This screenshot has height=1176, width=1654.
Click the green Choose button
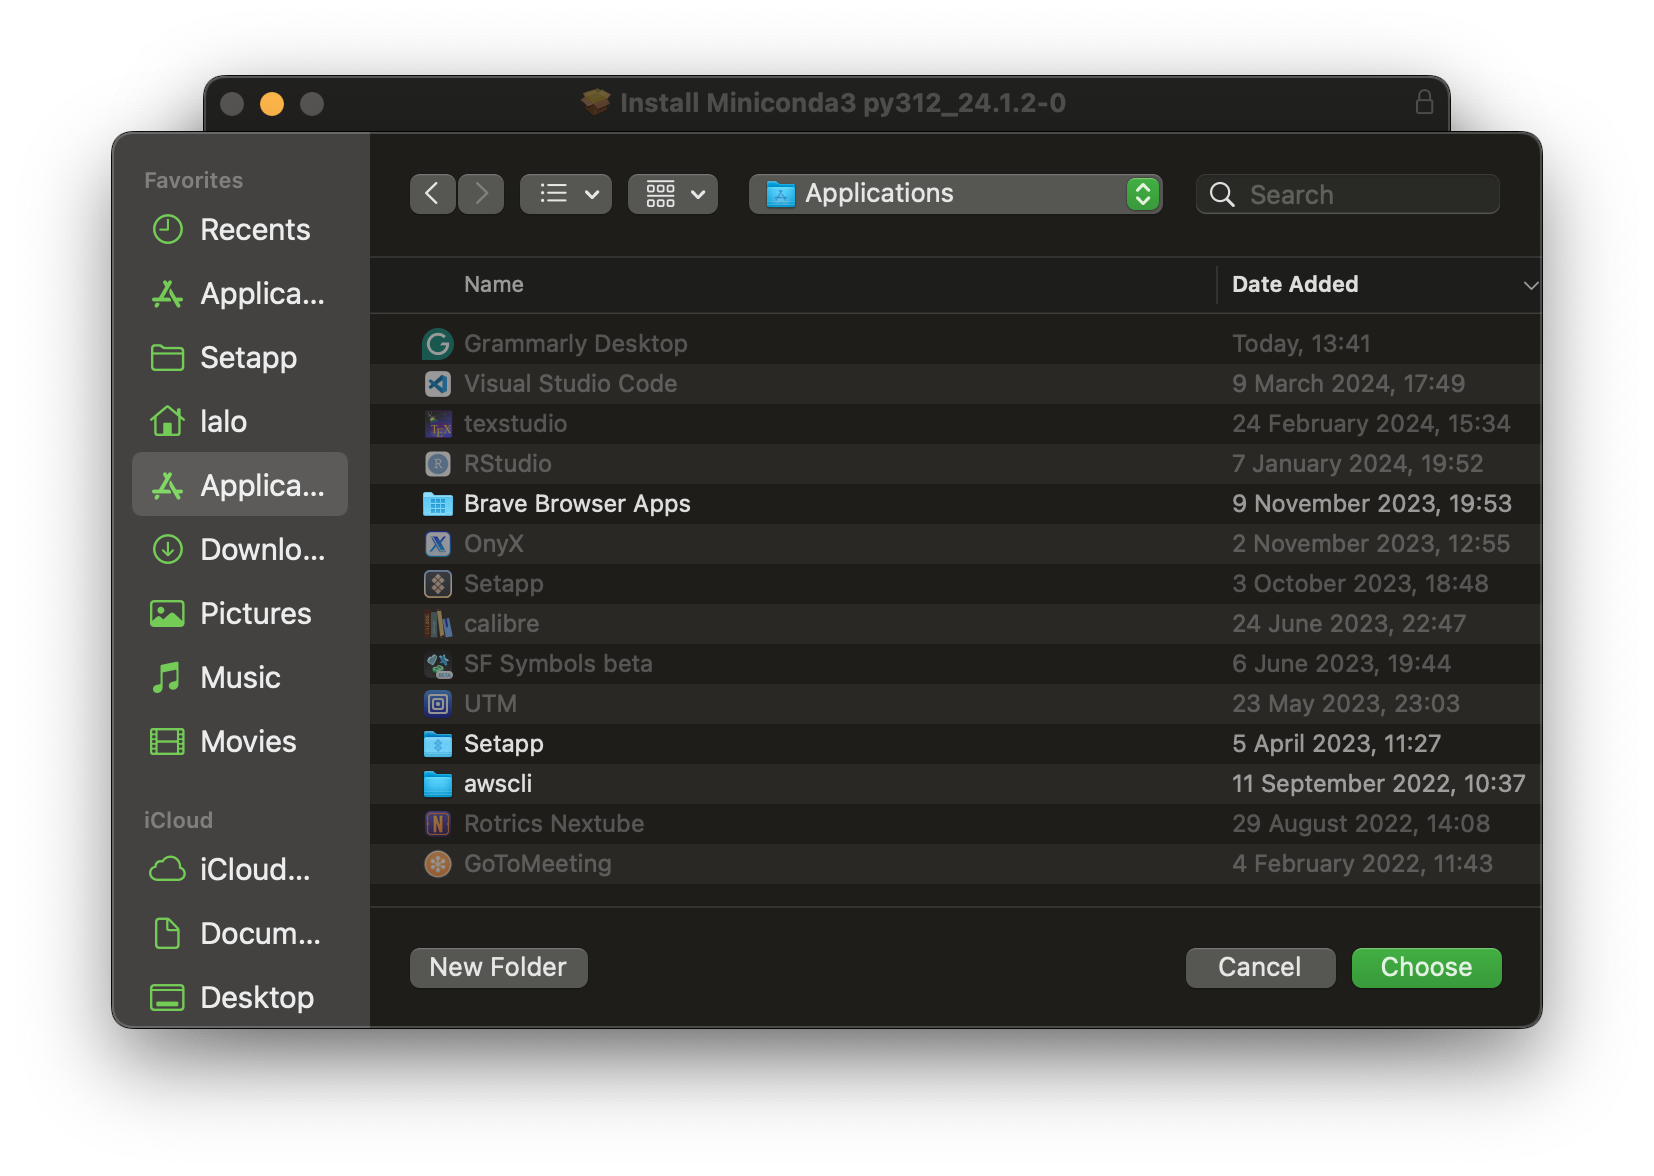(1426, 967)
